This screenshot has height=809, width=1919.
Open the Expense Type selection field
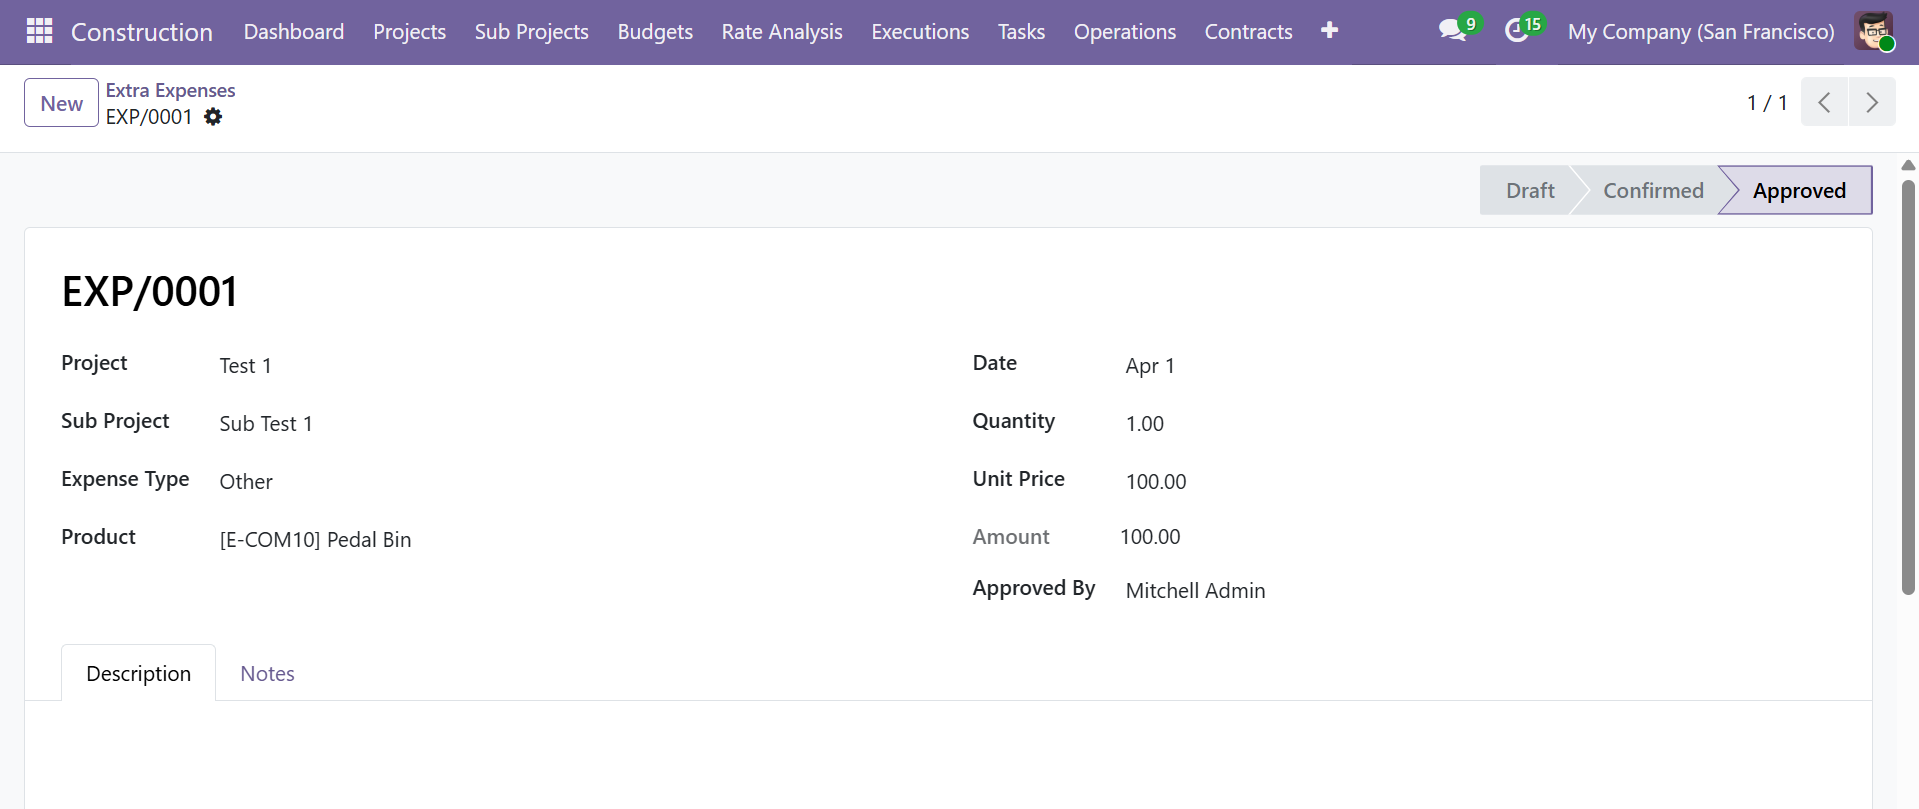pyautogui.click(x=246, y=482)
